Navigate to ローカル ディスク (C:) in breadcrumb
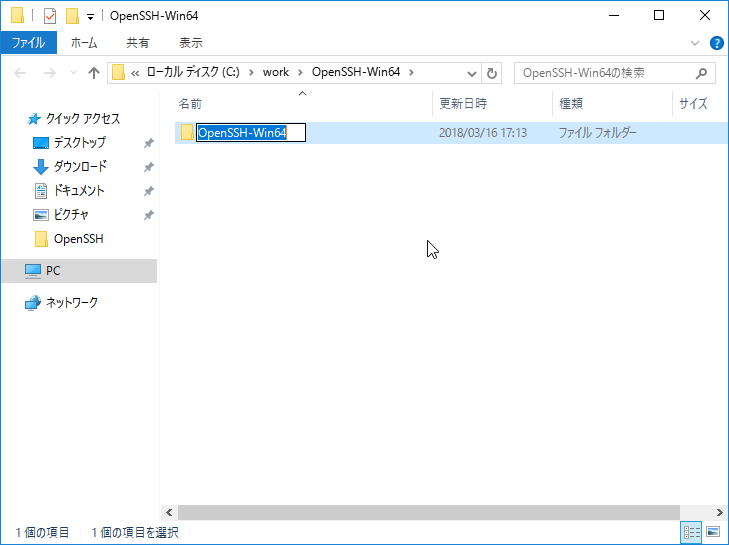This screenshot has width=729, height=545. [193, 72]
